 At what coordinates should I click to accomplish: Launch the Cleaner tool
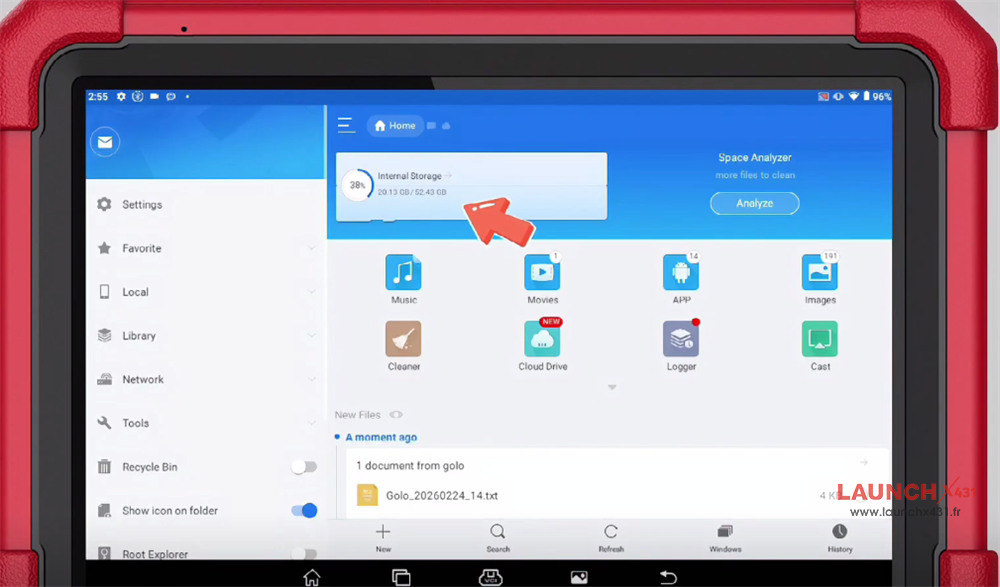[x=403, y=340]
